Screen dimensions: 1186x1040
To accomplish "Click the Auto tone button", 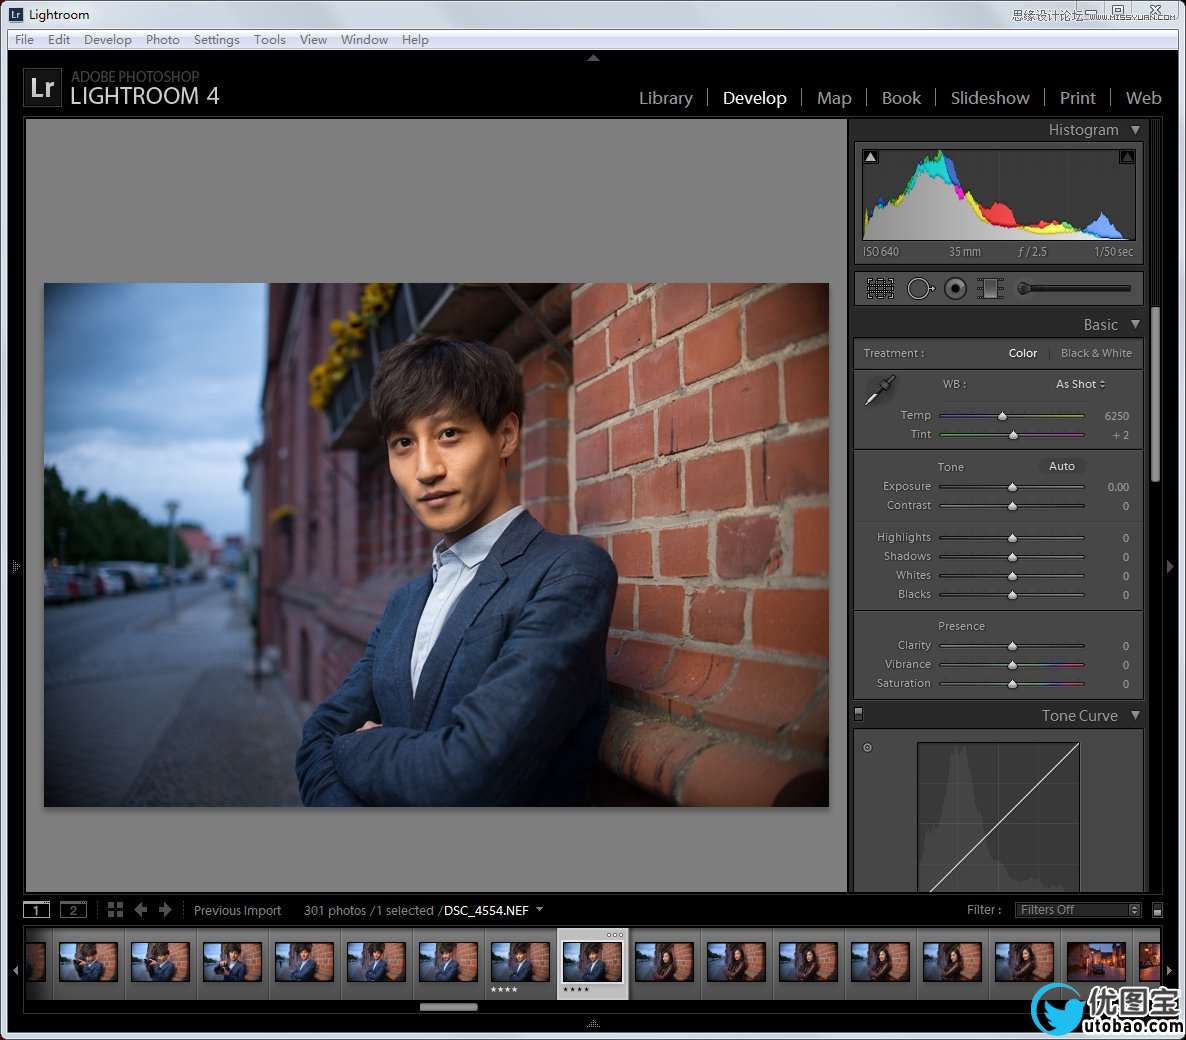I will 1061,466.
